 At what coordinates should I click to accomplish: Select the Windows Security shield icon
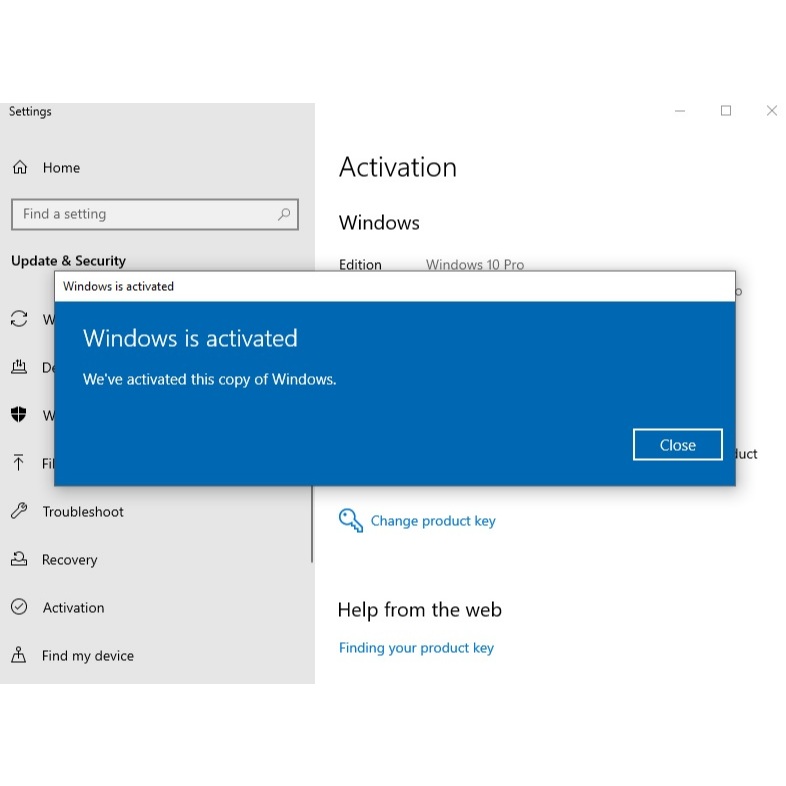(19, 415)
